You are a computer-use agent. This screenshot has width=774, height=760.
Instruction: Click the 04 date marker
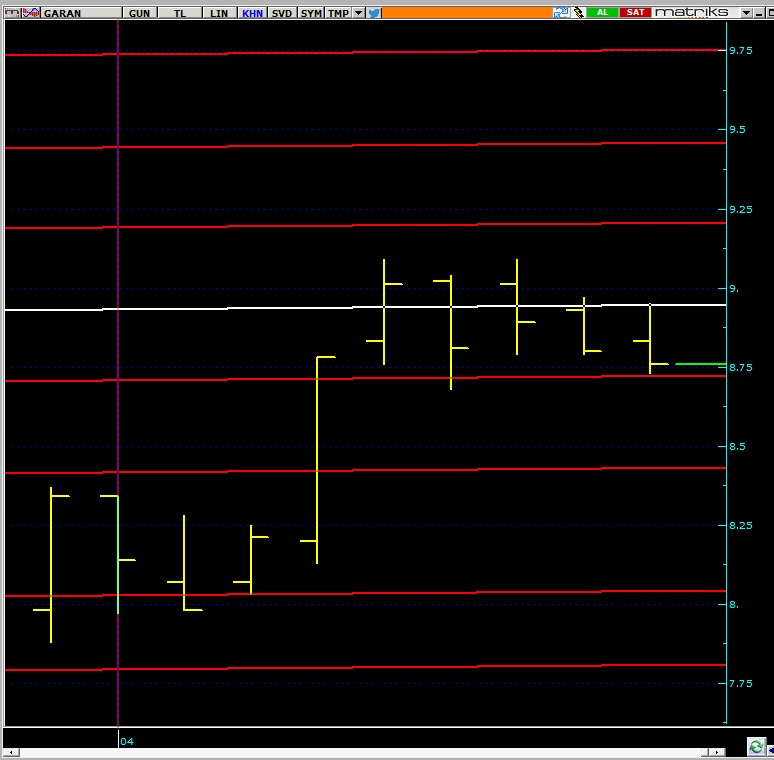click(127, 741)
